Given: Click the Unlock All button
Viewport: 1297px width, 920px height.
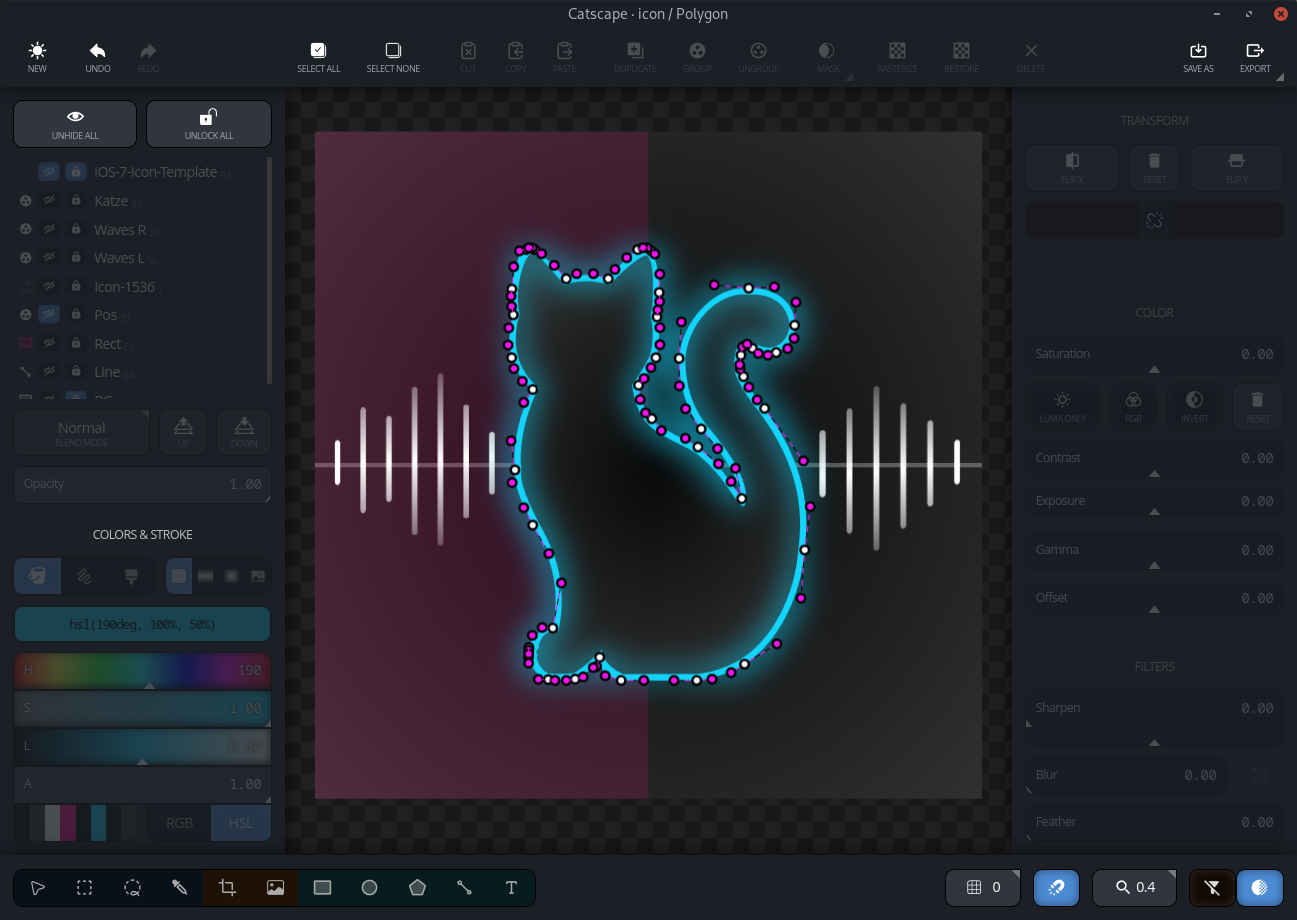Looking at the screenshot, I should (x=209, y=124).
